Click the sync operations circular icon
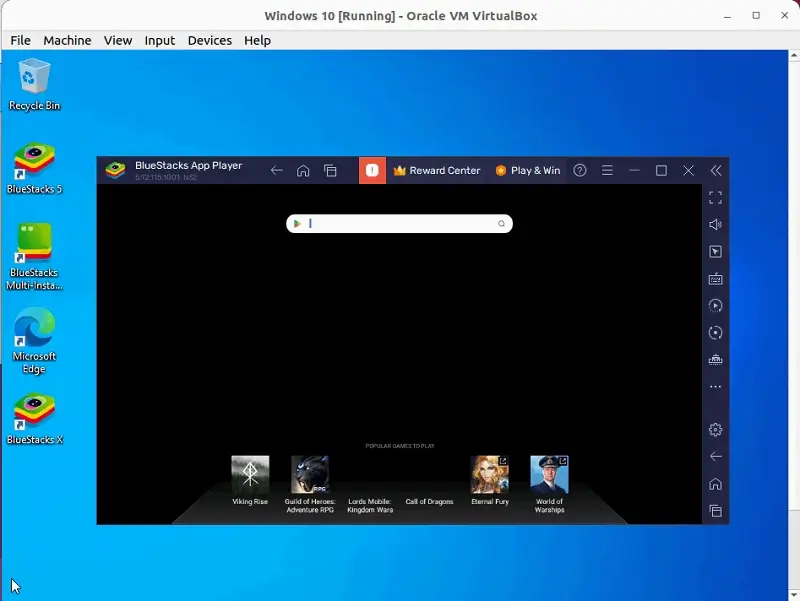The width and height of the screenshot is (800, 601). tap(715, 333)
